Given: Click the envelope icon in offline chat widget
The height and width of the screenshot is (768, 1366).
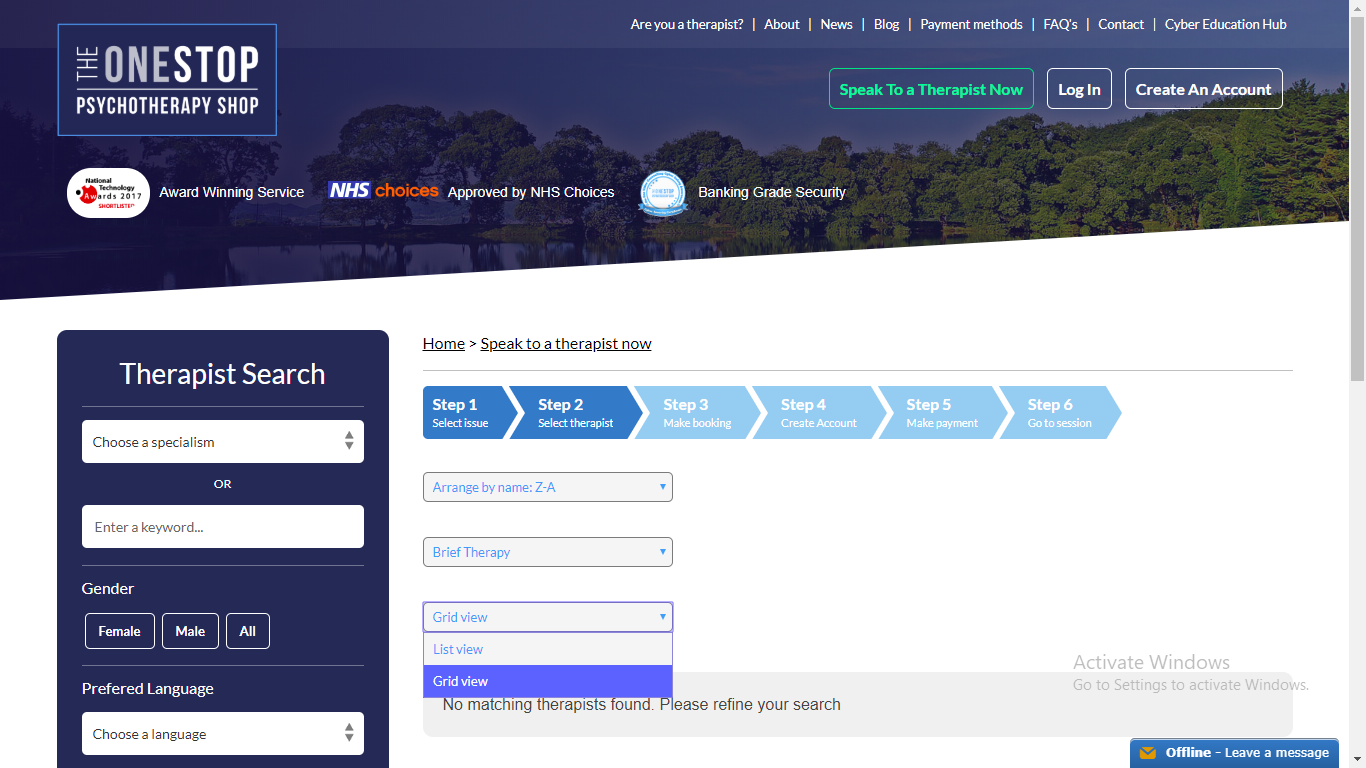Looking at the screenshot, I should click(x=1148, y=753).
